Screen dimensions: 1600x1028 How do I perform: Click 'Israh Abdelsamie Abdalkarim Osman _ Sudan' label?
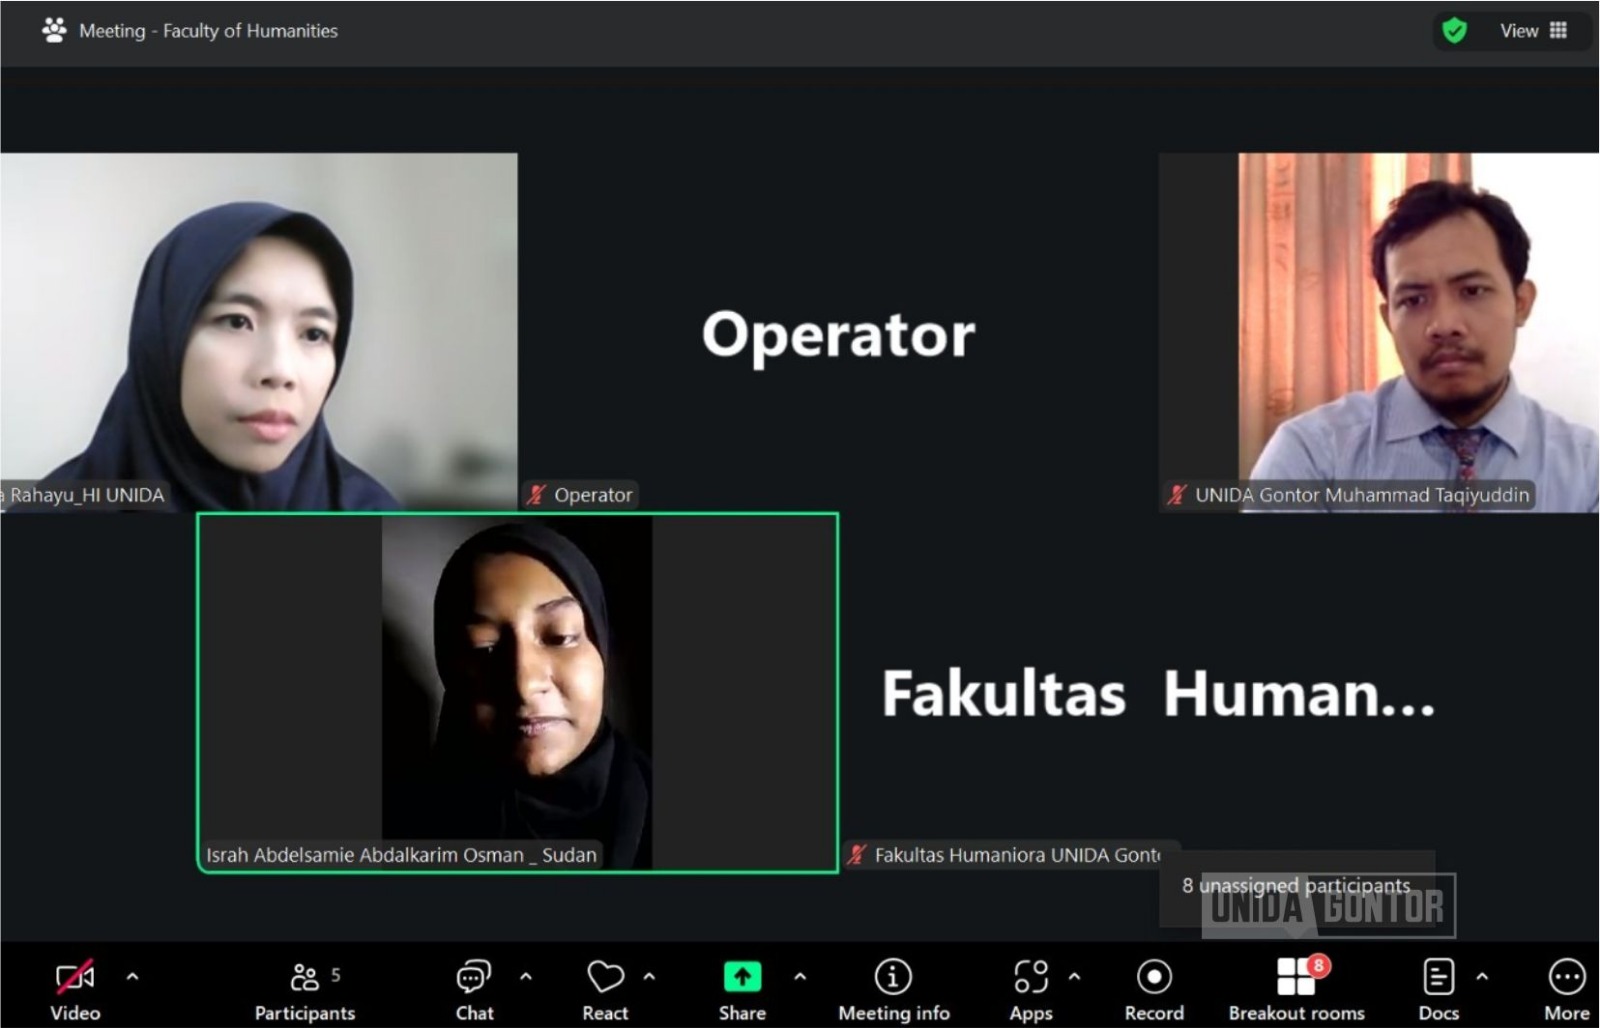pos(401,855)
